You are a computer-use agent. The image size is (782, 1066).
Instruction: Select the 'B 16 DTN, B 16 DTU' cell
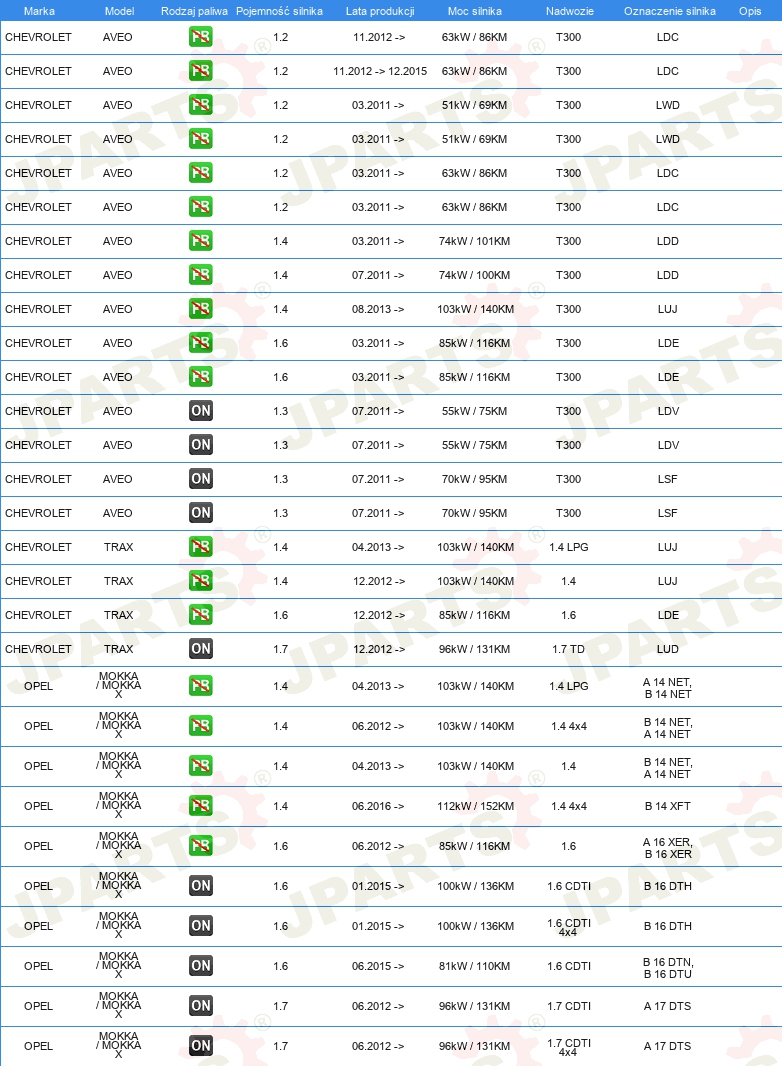pos(668,967)
